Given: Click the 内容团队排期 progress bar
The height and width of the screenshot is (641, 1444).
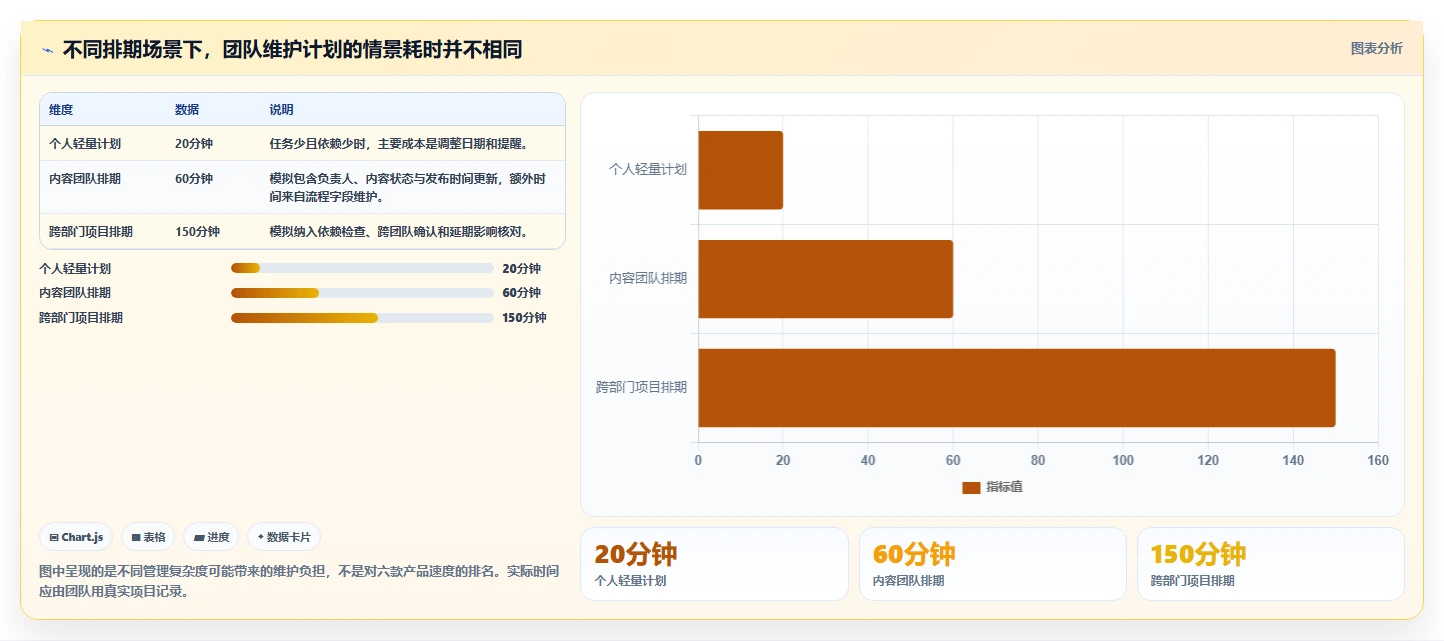Looking at the screenshot, I should coord(362,293).
